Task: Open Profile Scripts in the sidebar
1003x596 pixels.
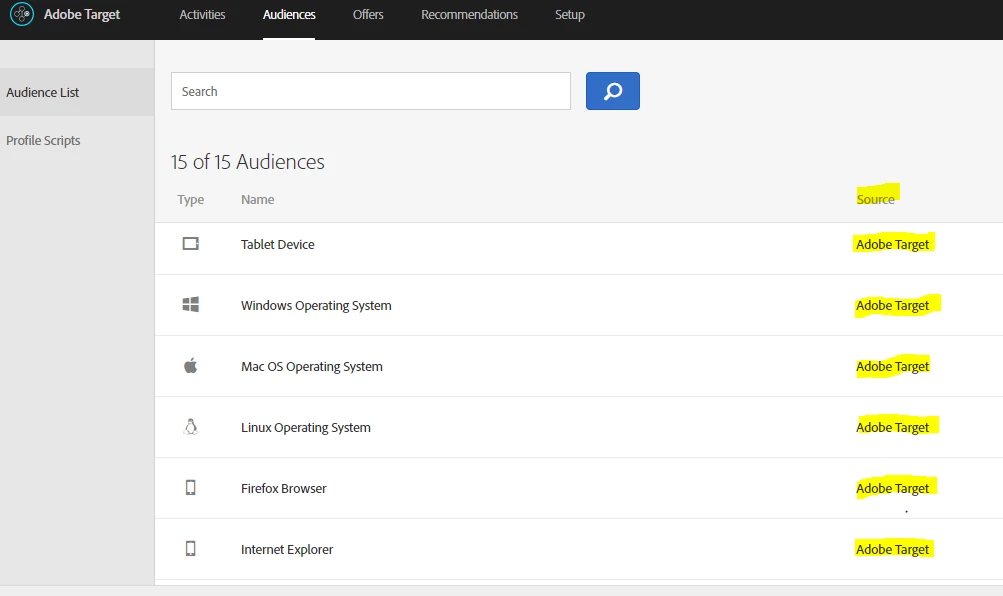Action: point(43,140)
